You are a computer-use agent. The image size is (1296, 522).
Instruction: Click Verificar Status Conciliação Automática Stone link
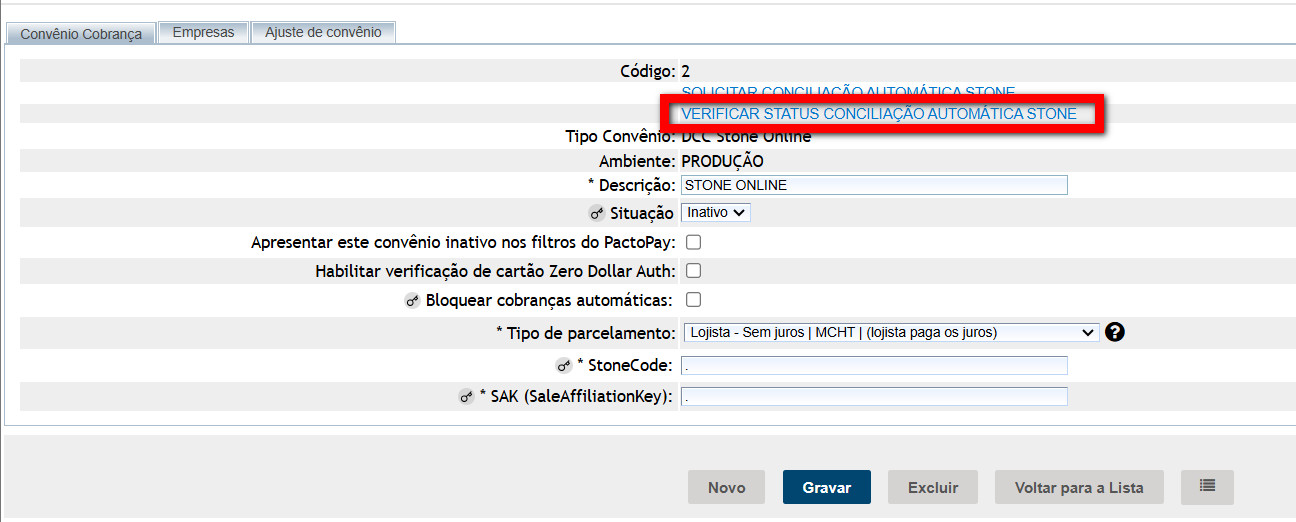(x=878, y=114)
